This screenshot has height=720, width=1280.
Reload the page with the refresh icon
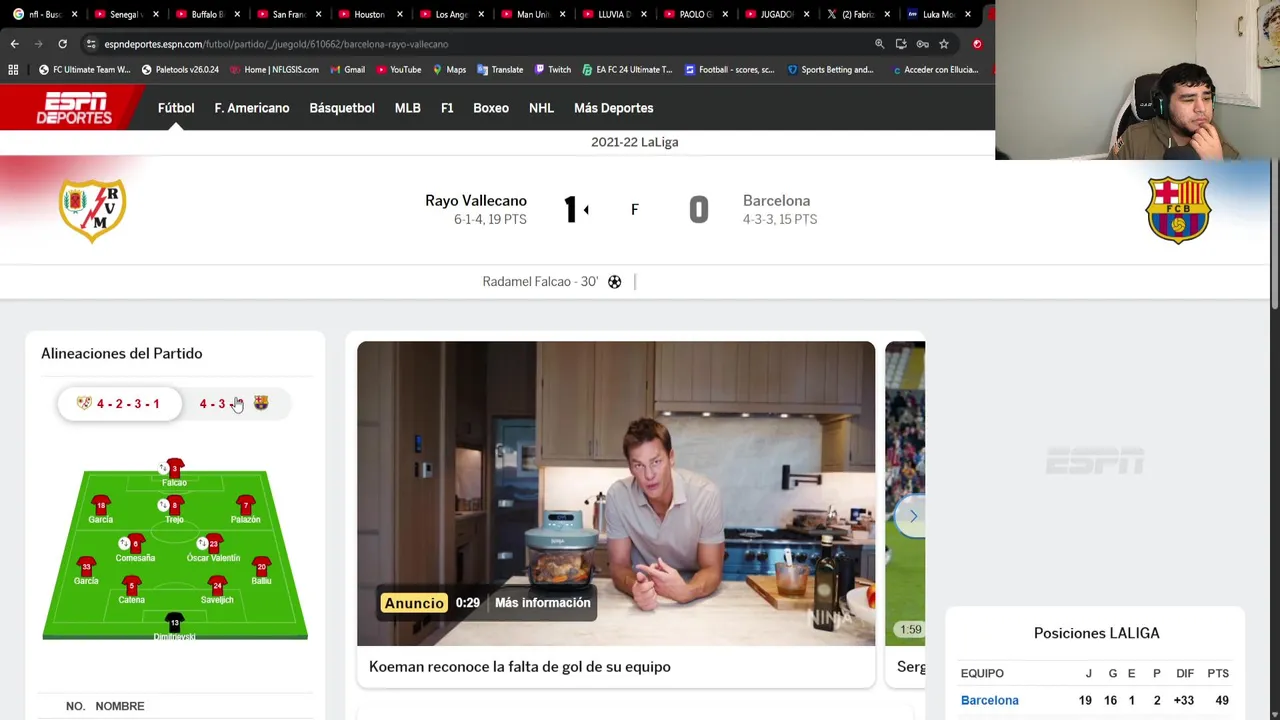tap(62, 44)
